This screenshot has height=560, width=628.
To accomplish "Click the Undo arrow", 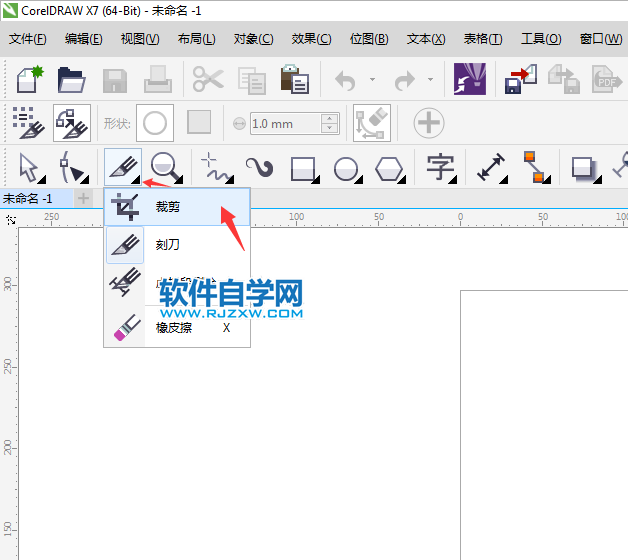I will (x=345, y=80).
